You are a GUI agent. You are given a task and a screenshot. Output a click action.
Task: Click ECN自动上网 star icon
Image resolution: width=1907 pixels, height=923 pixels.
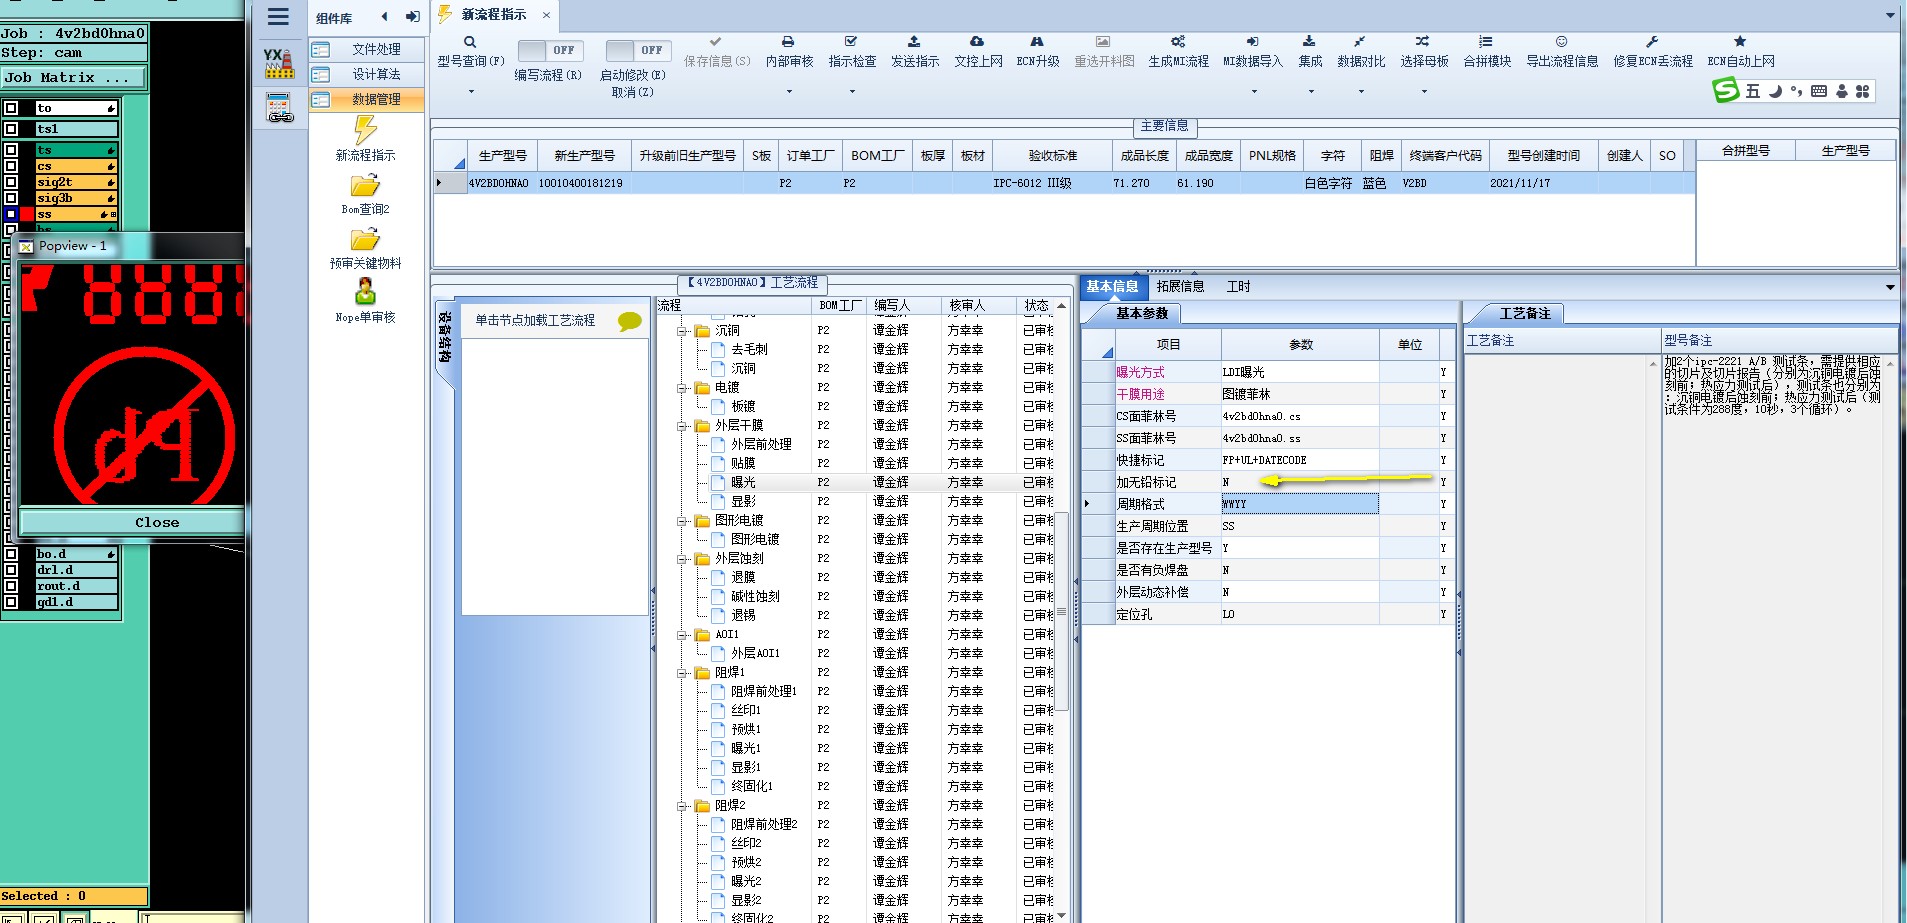point(1740,42)
